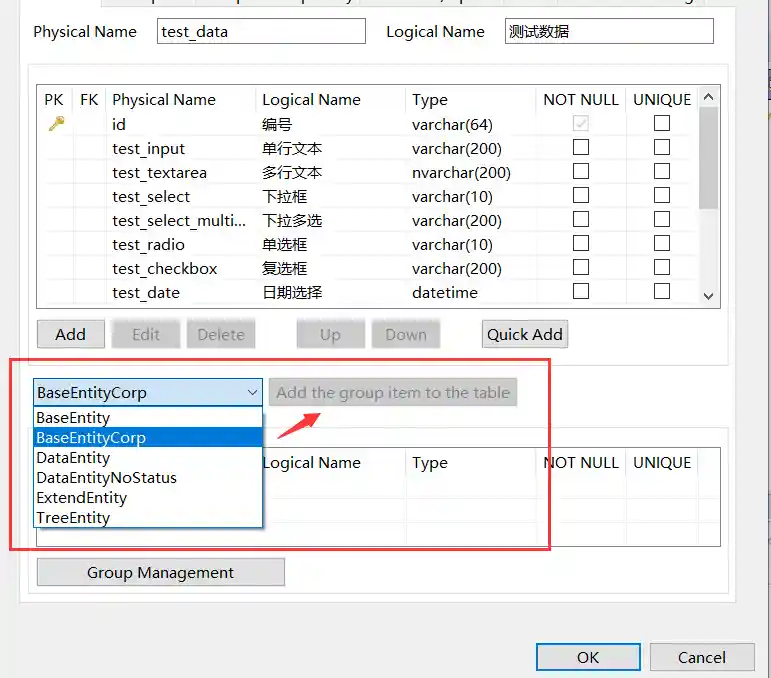The height and width of the screenshot is (678, 771).
Task: Toggle UNIQUE for test_select
Action: (661, 195)
